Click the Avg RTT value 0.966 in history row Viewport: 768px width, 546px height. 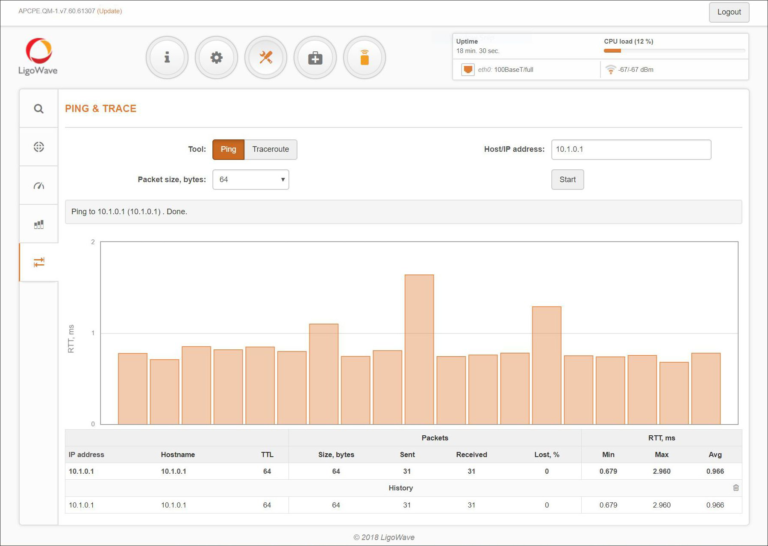pyautogui.click(x=715, y=505)
